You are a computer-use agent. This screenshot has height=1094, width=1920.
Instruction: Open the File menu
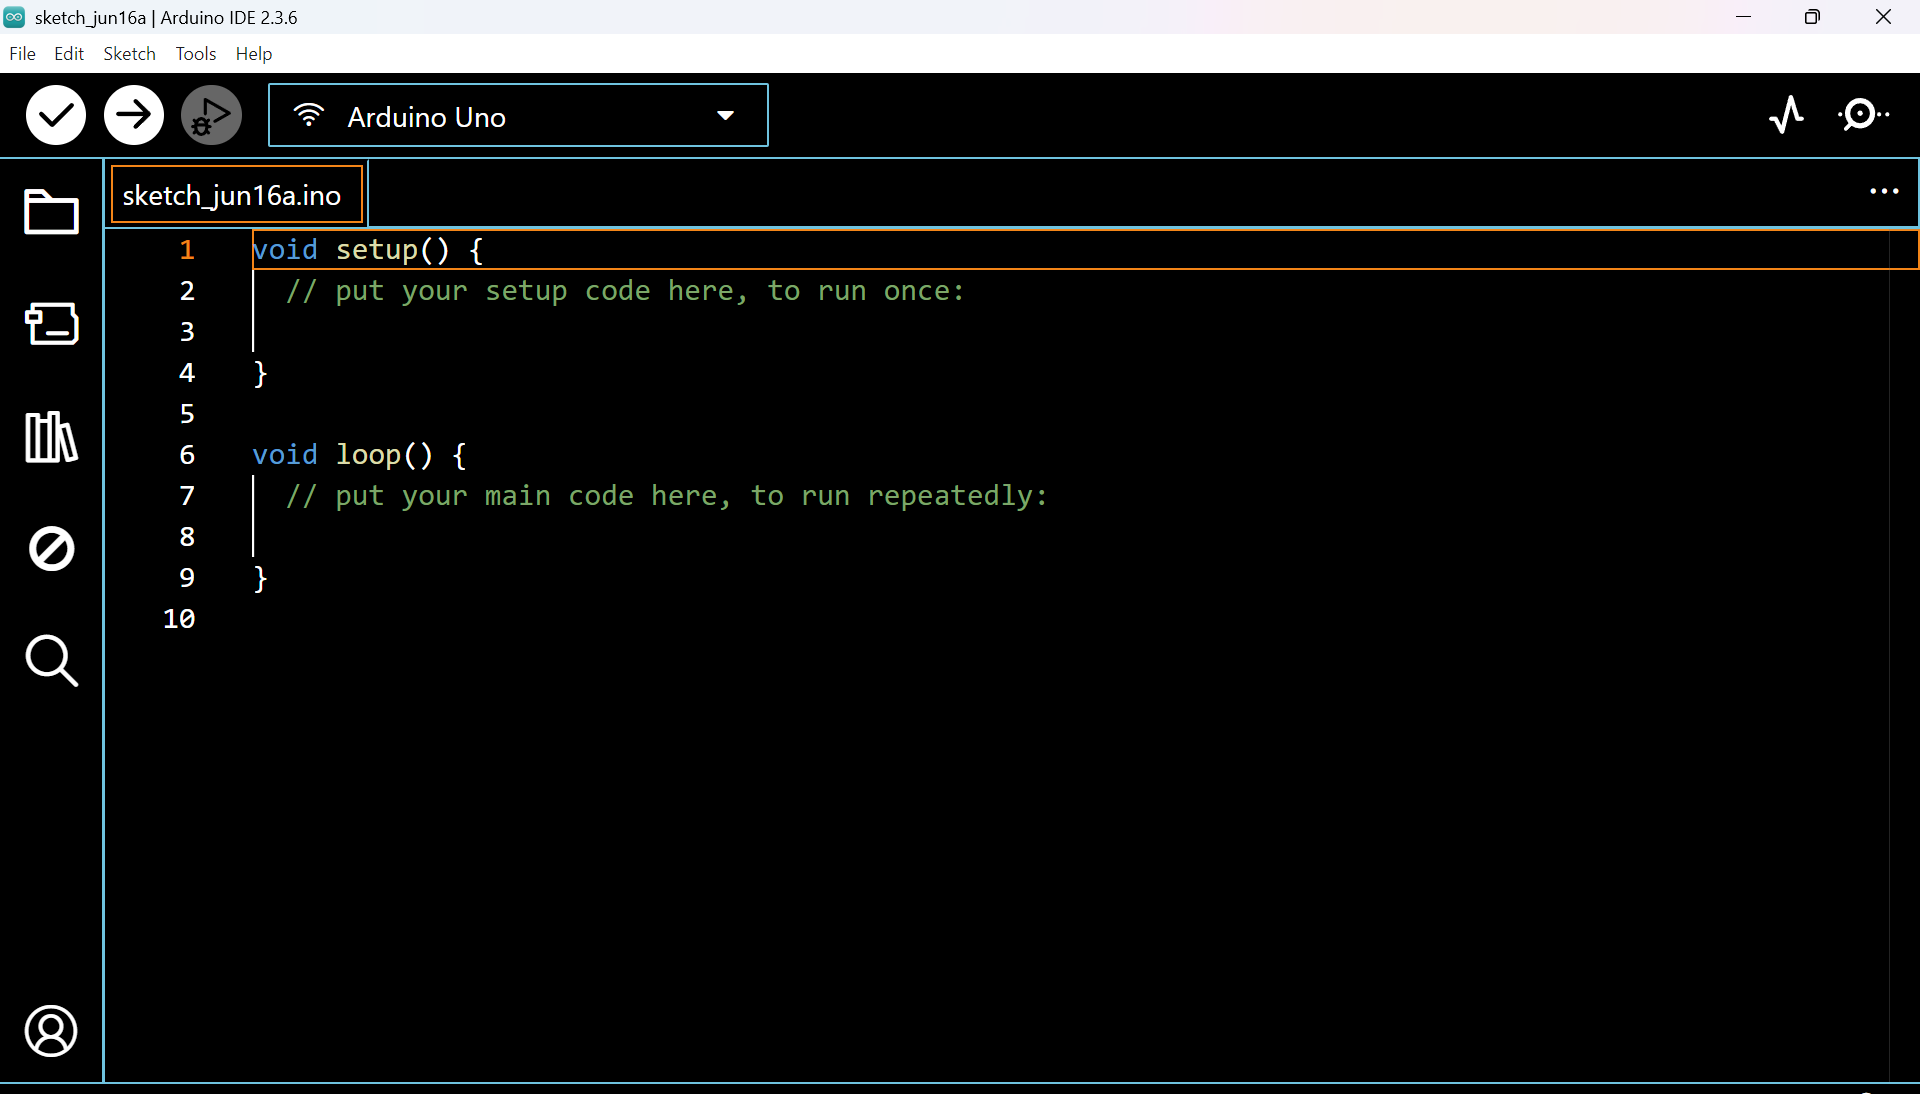tap(22, 54)
